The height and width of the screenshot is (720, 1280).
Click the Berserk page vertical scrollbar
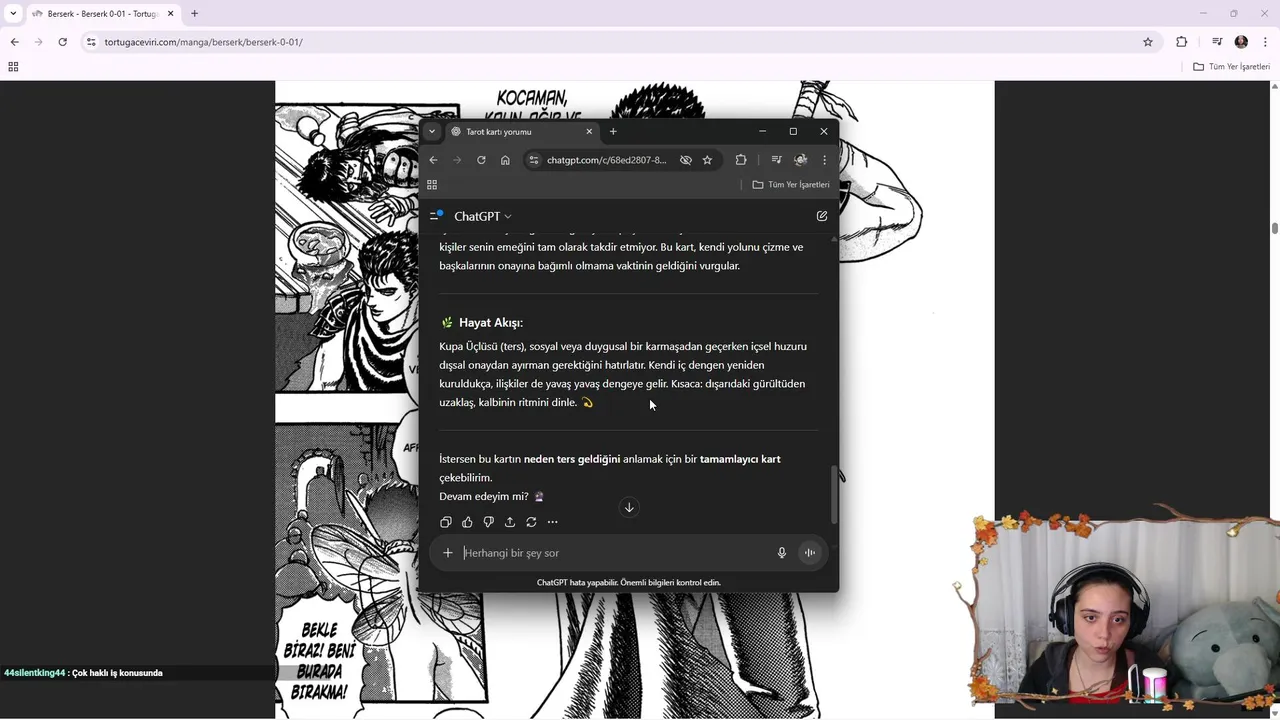tap(1275, 228)
